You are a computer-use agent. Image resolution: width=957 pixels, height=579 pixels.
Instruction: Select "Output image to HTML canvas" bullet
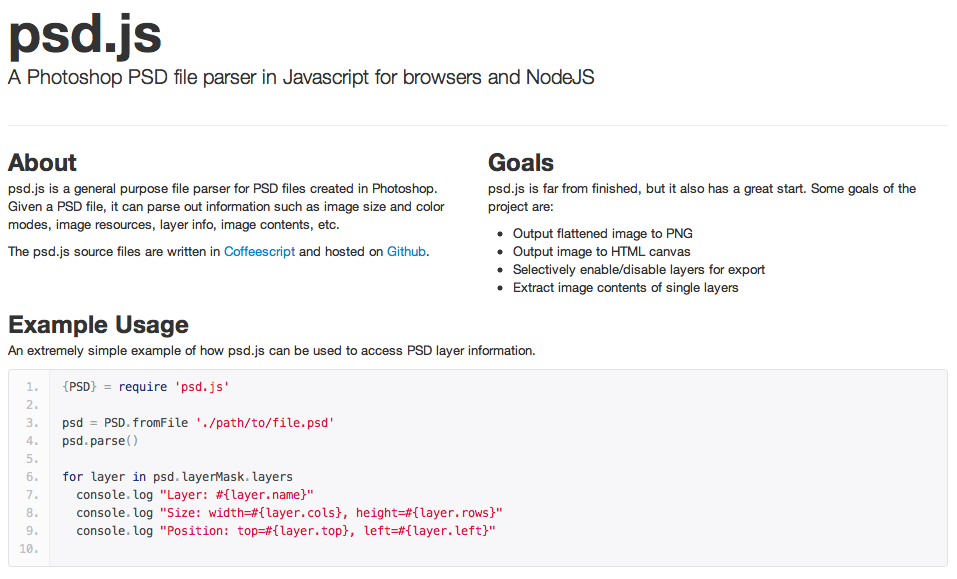(x=601, y=252)
